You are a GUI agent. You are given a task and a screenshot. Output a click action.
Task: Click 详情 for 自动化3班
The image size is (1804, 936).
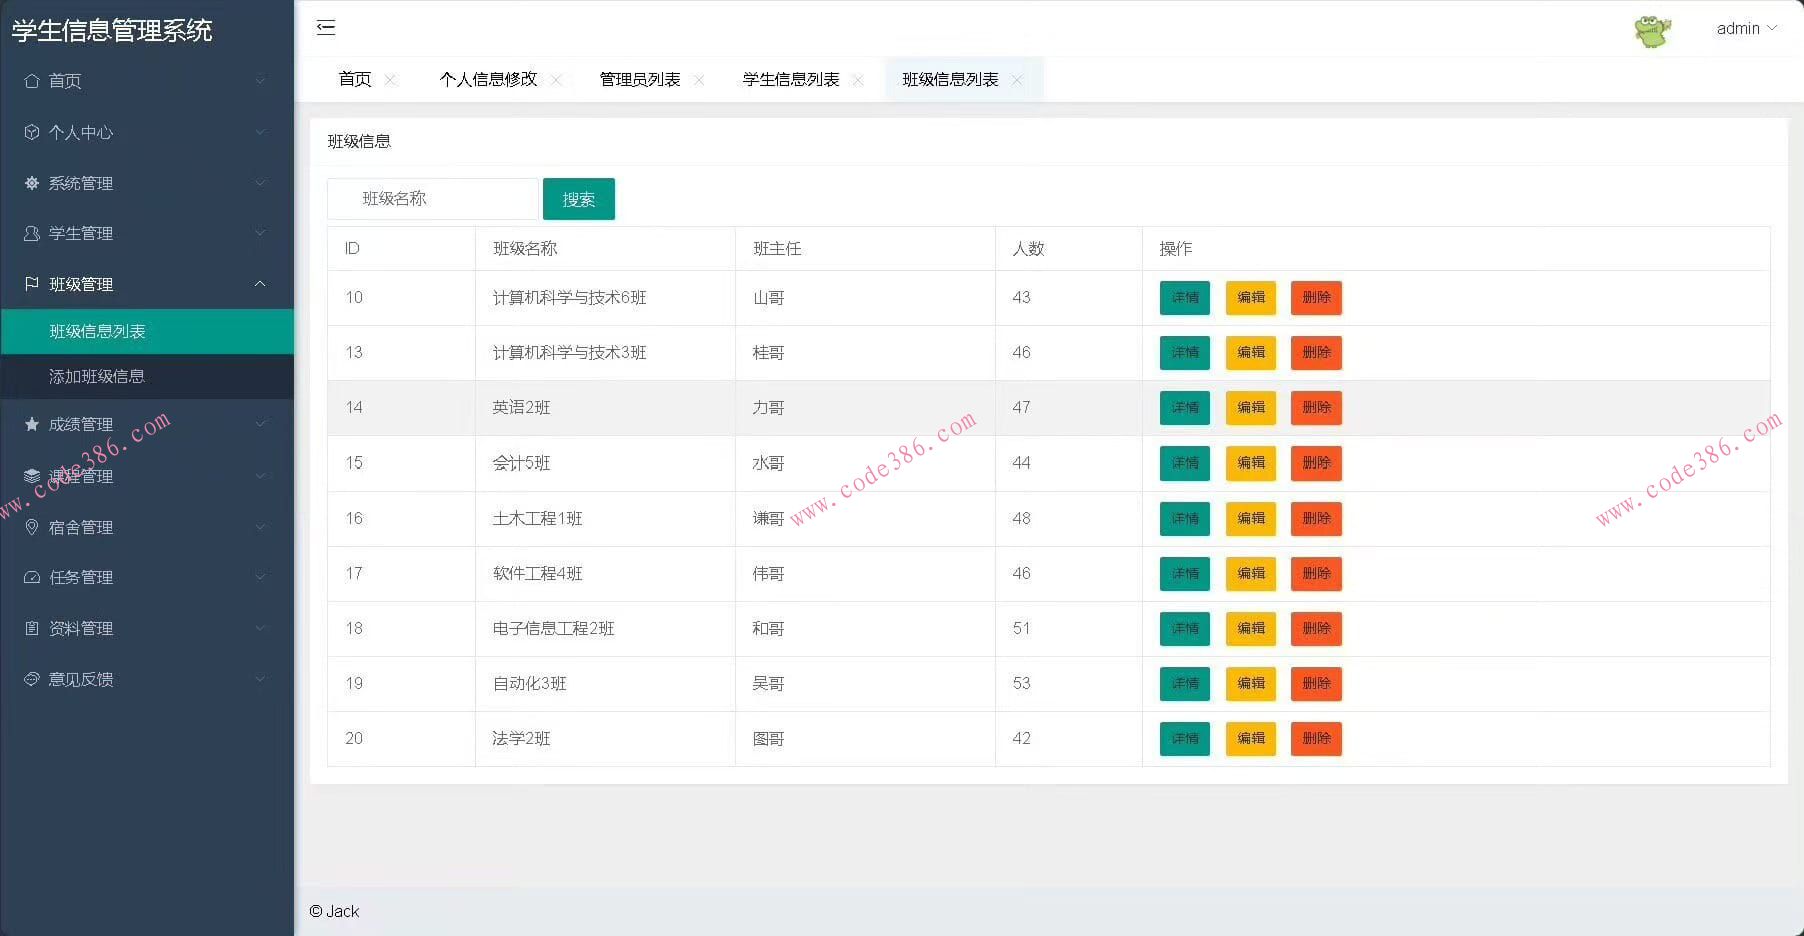[1184, 683]
